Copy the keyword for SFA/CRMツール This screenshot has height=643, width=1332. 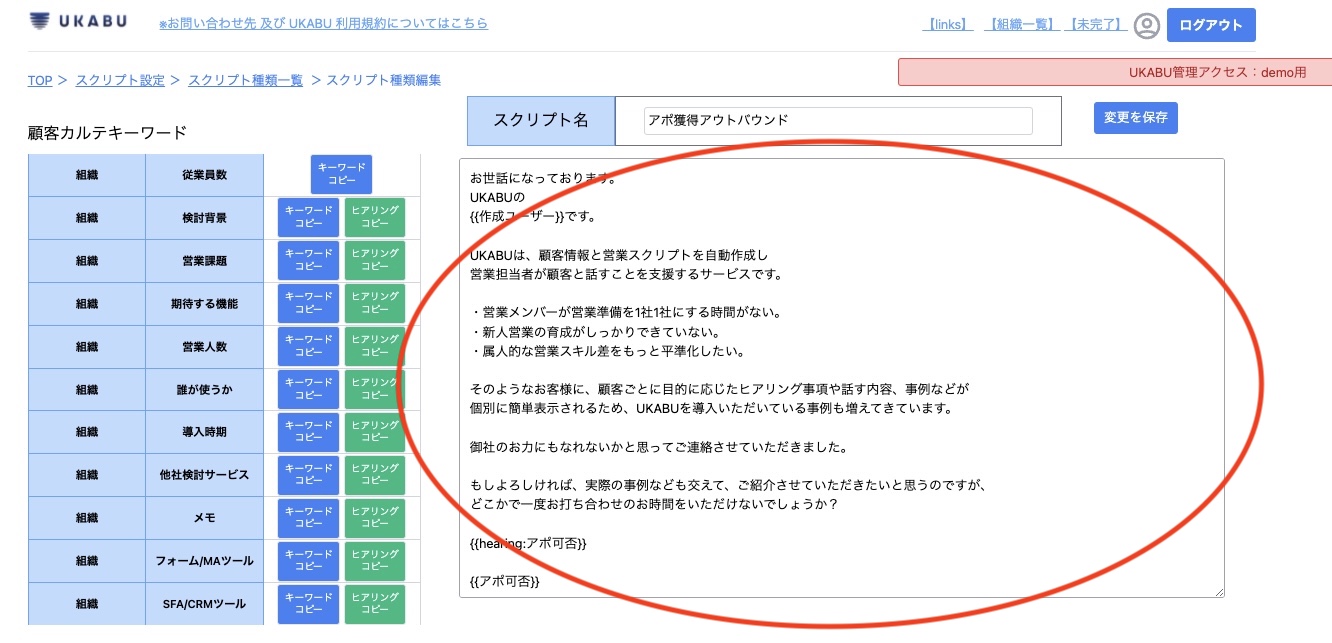click(308, 603)
